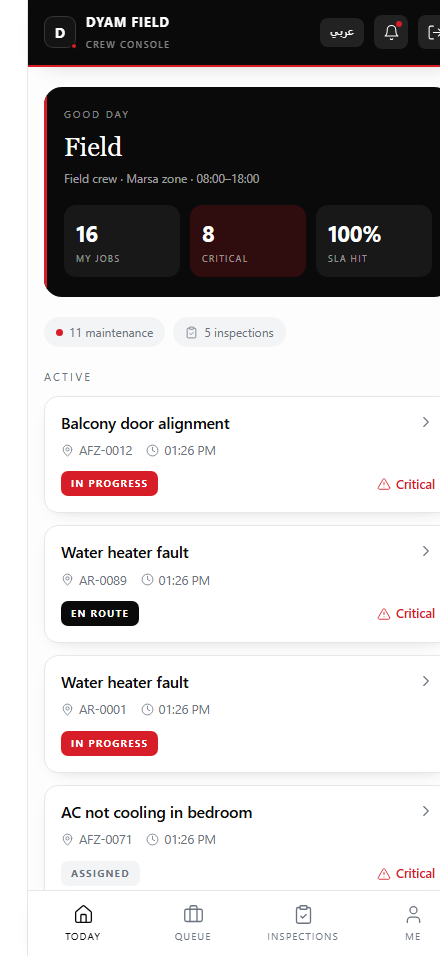Click Critical warning icon on AFZ-0012 job
The width and height of the screenshot is (440, 956).
pos(383,484)
